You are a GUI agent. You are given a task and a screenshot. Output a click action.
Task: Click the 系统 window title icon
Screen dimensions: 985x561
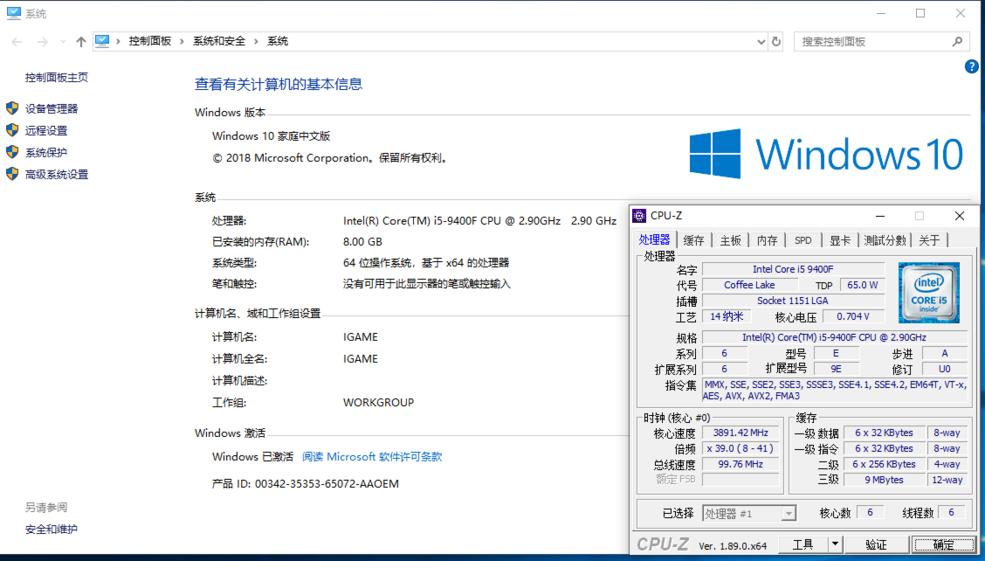coord(13,13)
